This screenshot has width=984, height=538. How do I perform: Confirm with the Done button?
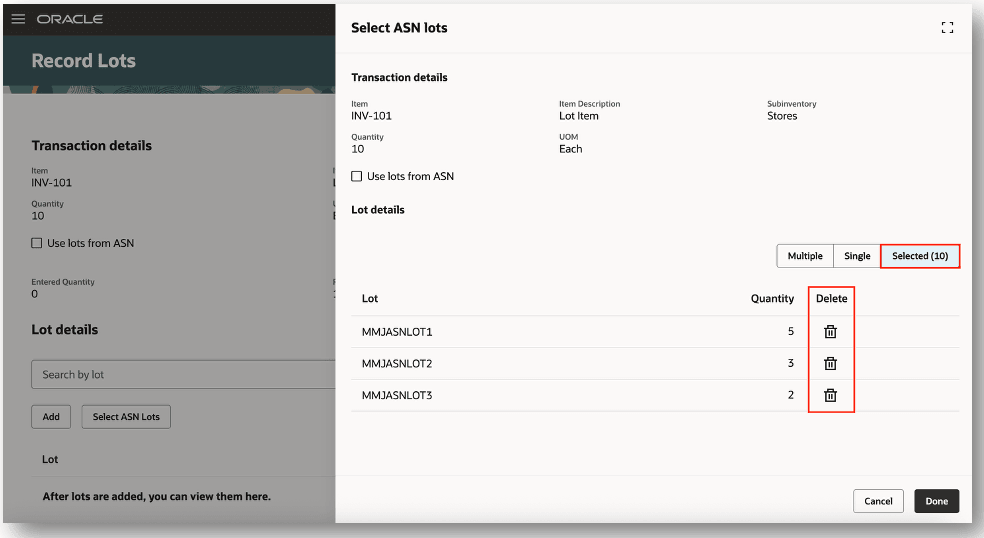coord(936,501)
